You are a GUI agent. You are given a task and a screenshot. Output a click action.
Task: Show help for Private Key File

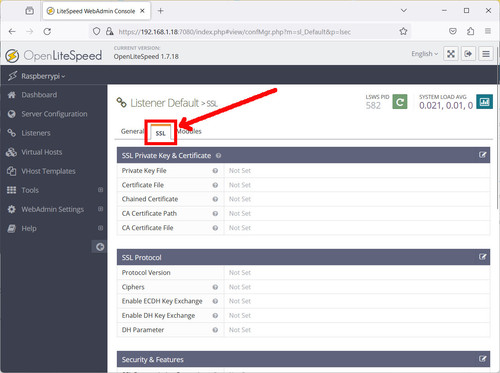tap(215, 171)
